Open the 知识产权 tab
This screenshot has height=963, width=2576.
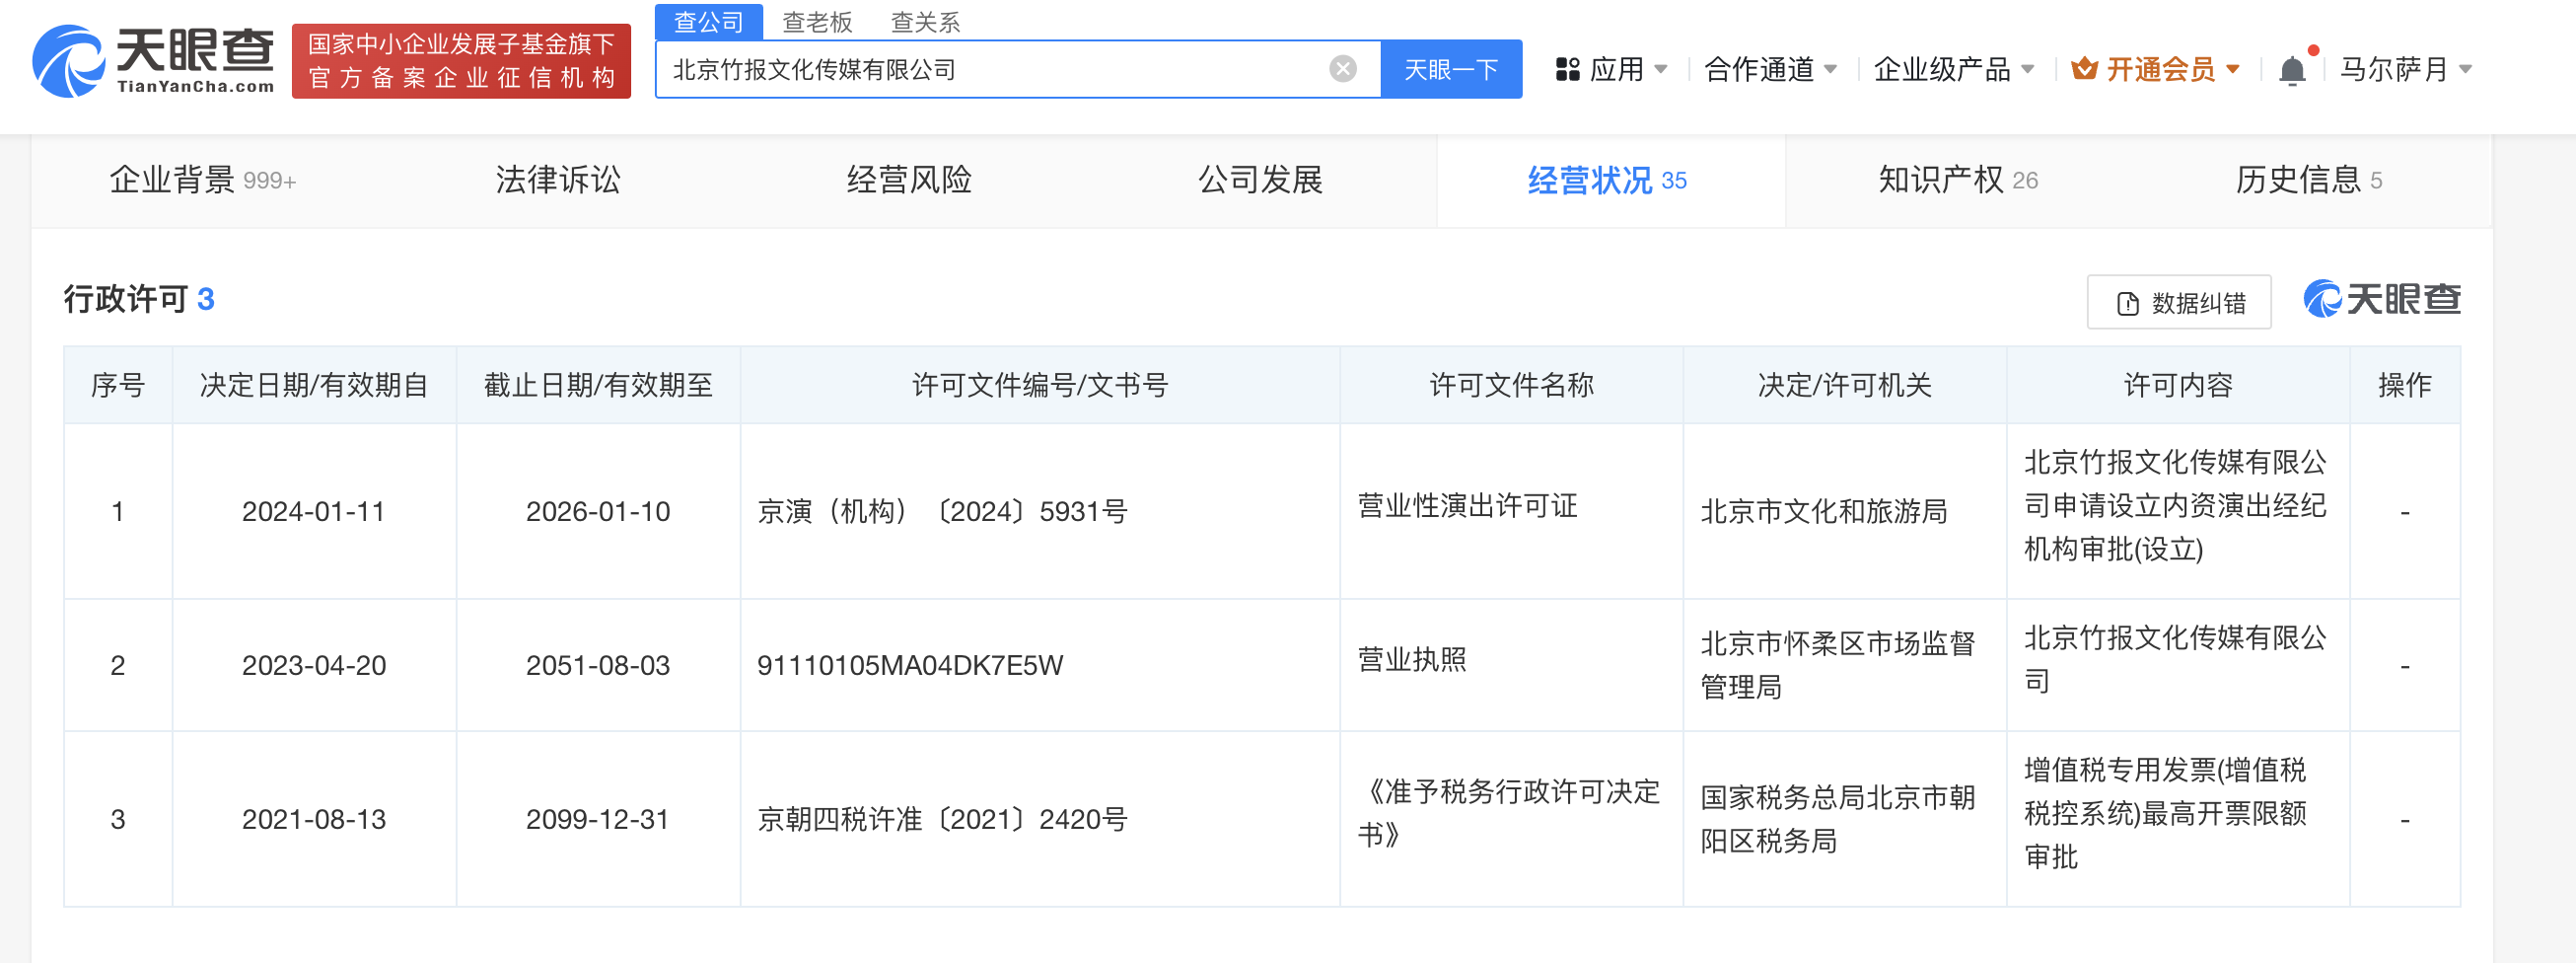pos(1958,180)
